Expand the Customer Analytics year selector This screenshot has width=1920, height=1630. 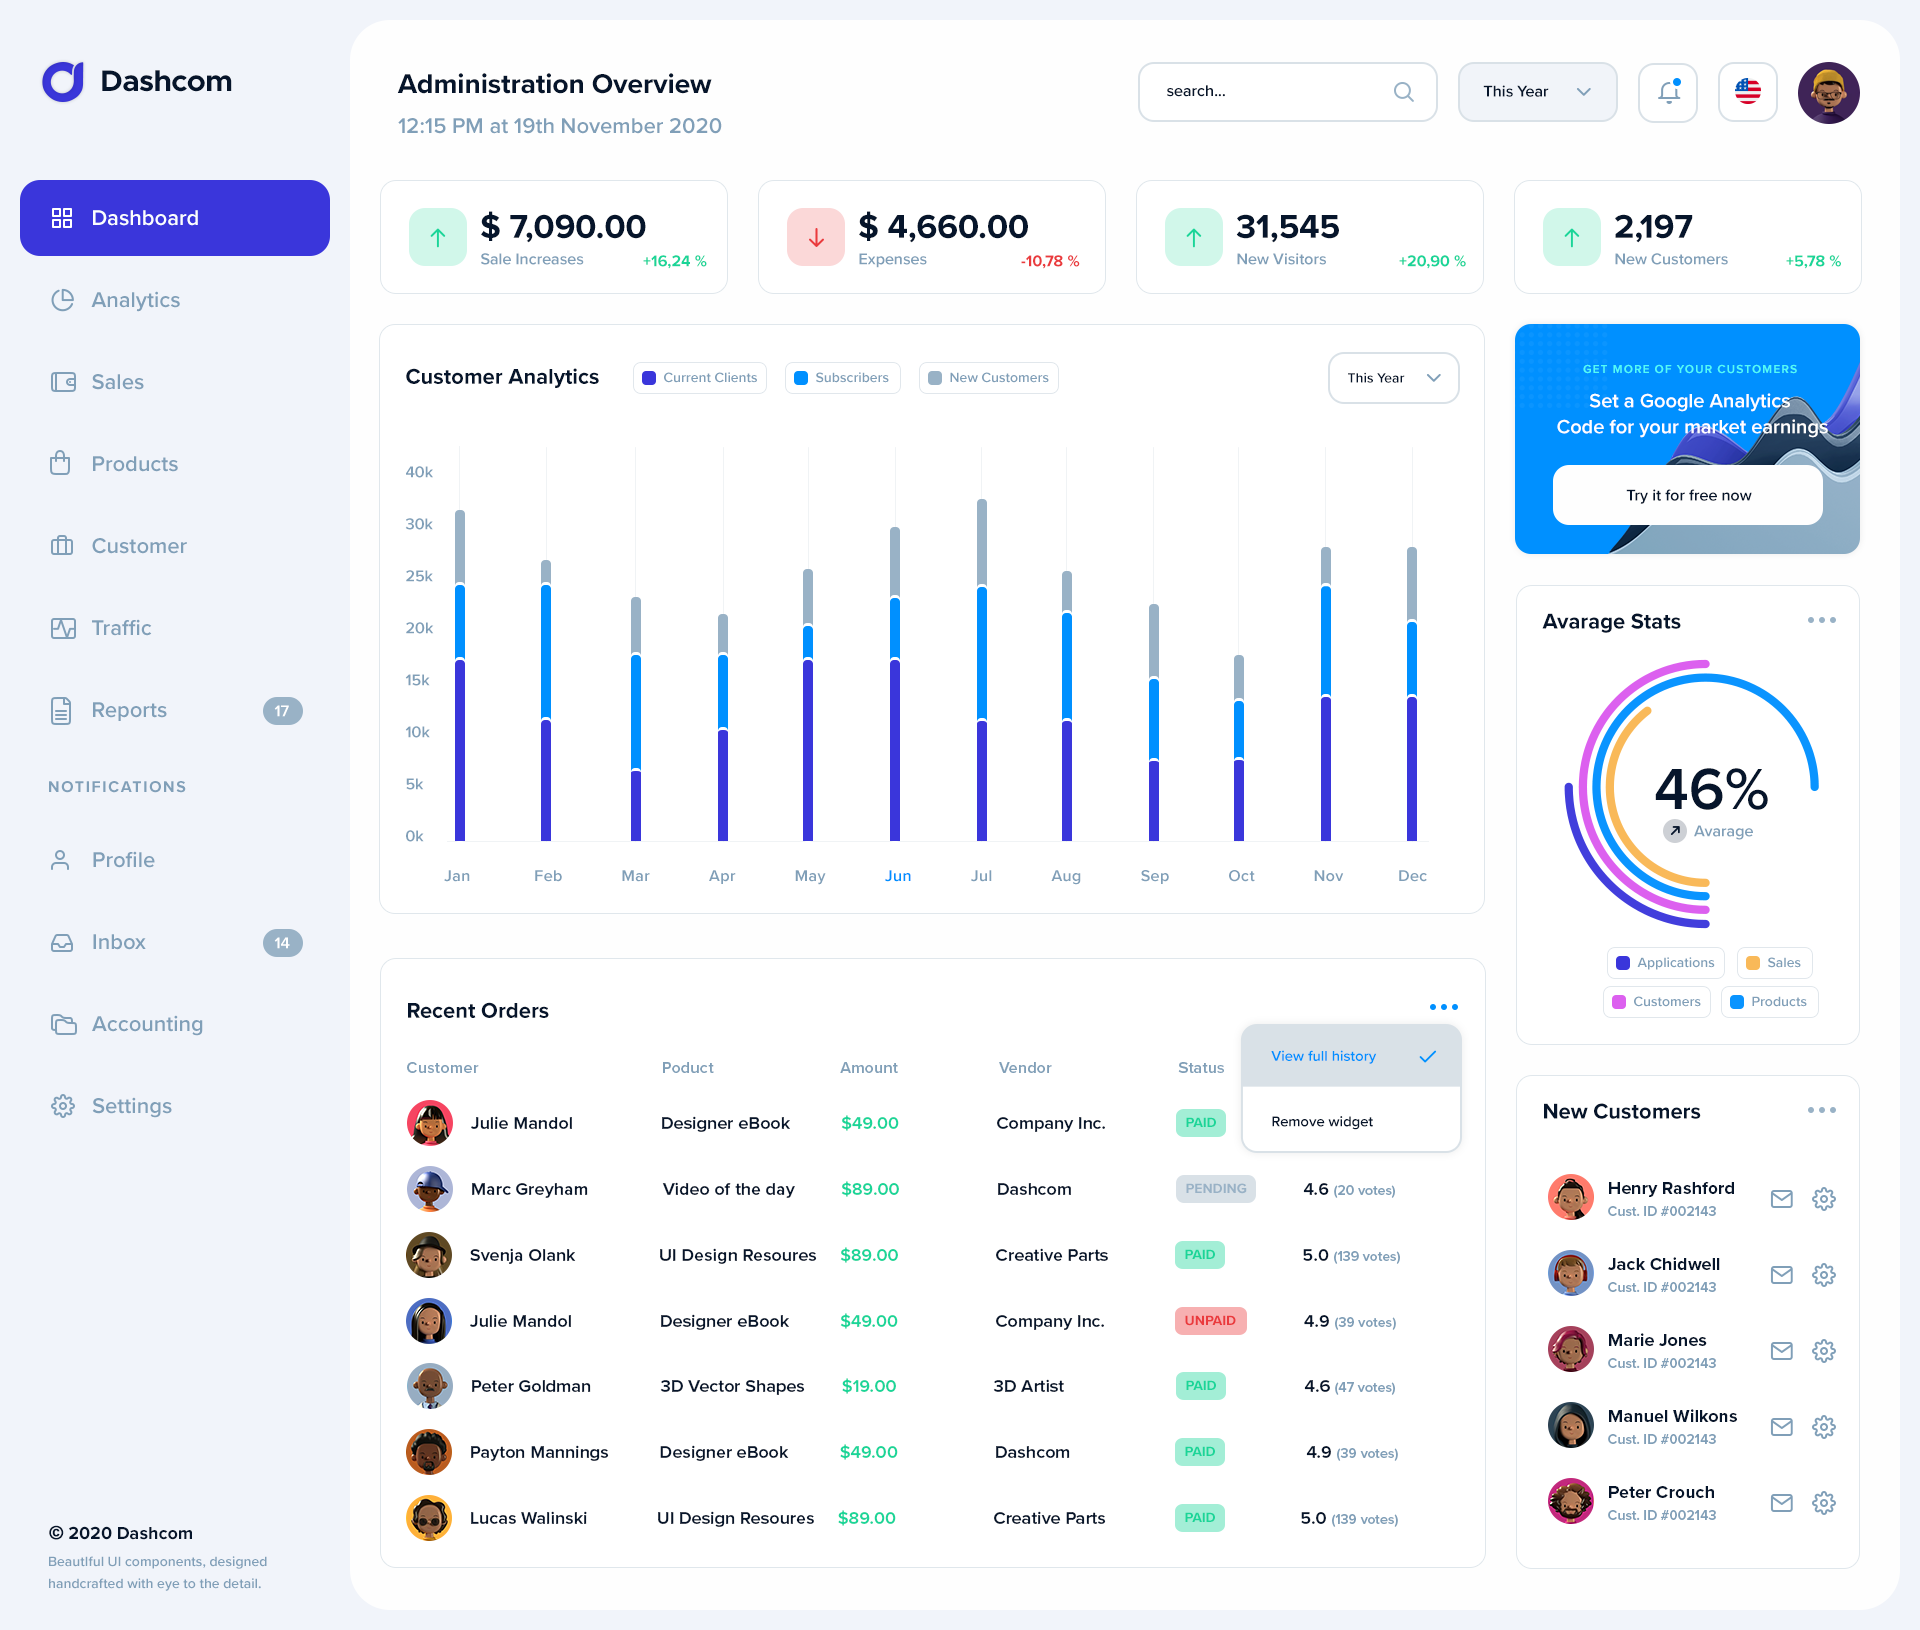pos(1393,377)
